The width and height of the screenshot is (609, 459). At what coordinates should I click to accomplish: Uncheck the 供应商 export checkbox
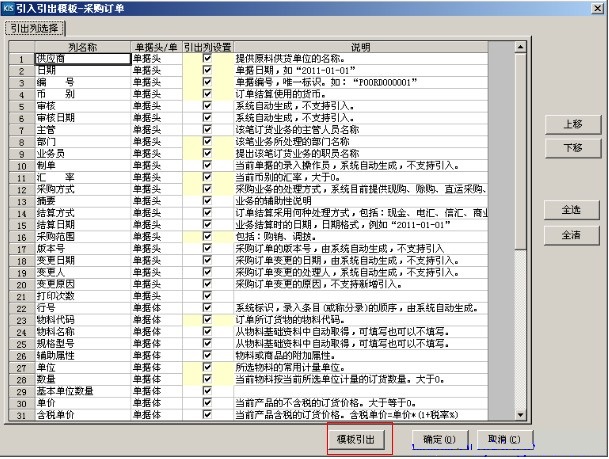pos(207,58)
